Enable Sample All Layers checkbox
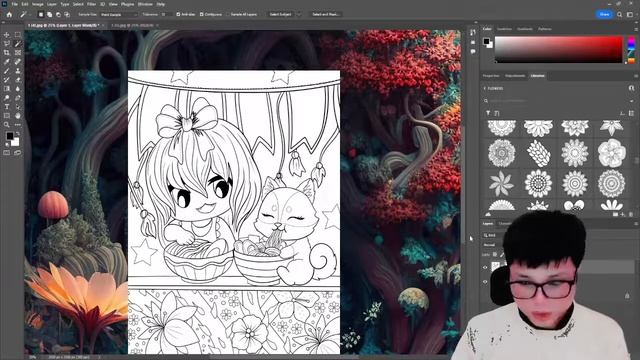 pos(228,14)
